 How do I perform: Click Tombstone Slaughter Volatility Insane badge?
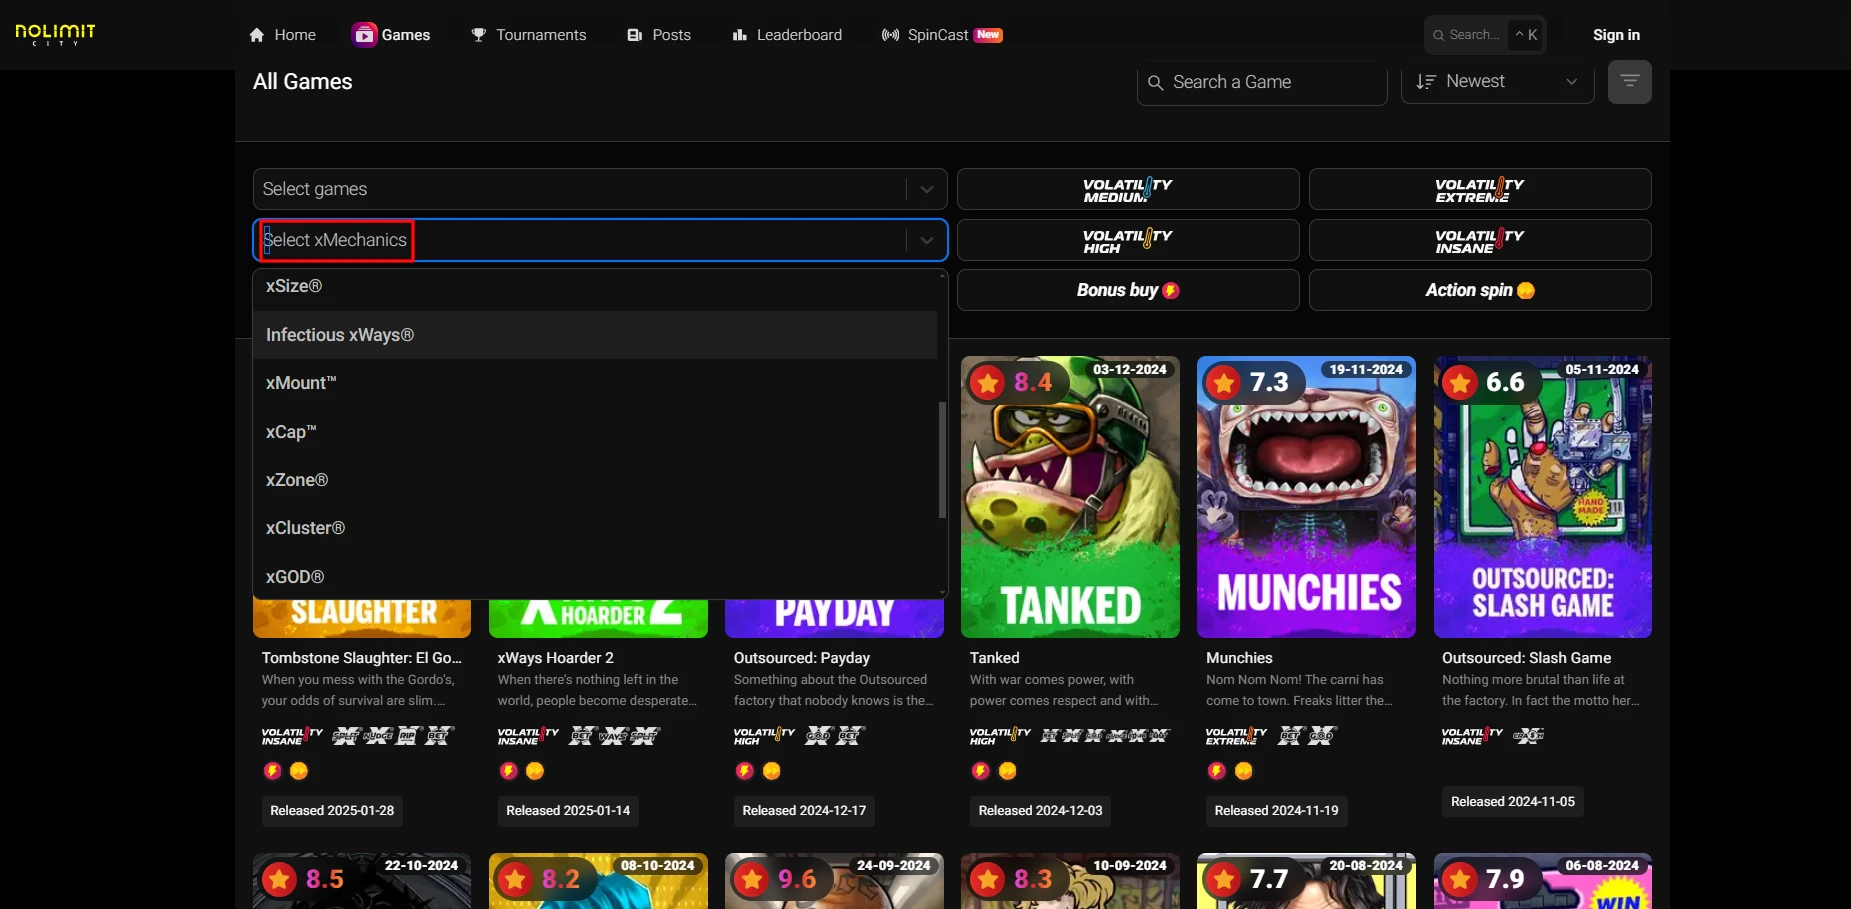[292, 736]
